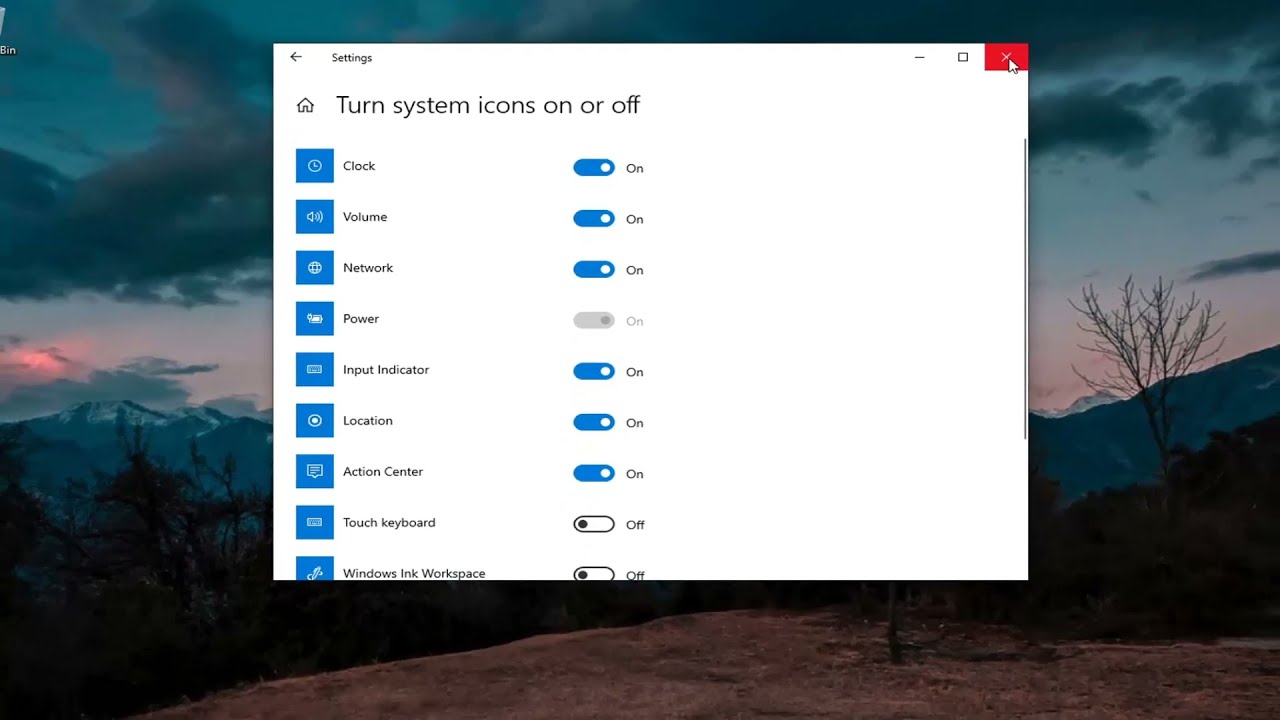Click the "Volume" label text
The image size is (1280, 720).
365,217
